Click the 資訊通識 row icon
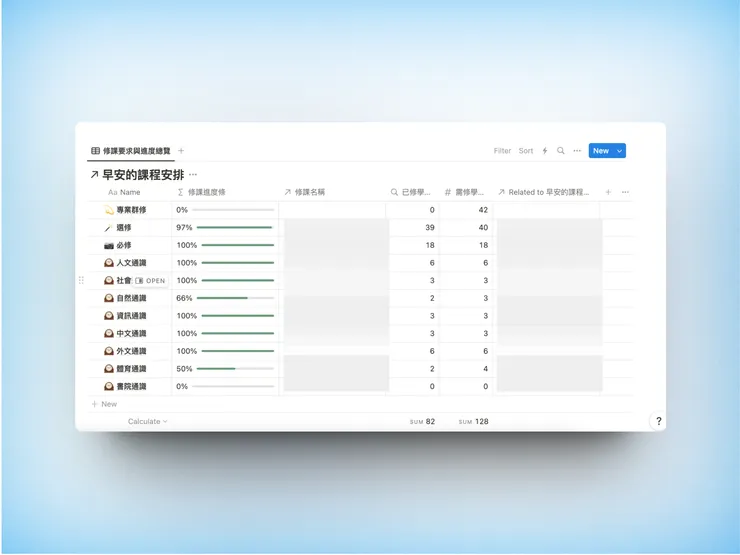Viewport: 740px width, 555px height. click(x=109, y=316)
